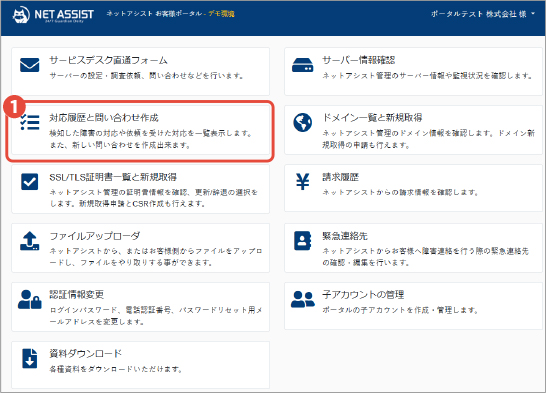Image resolution: width=546 pixels, height=393 pixels.
Task: Open 緊急連絡先 heading
Action: pyautogui.click(x=345, y=236)
